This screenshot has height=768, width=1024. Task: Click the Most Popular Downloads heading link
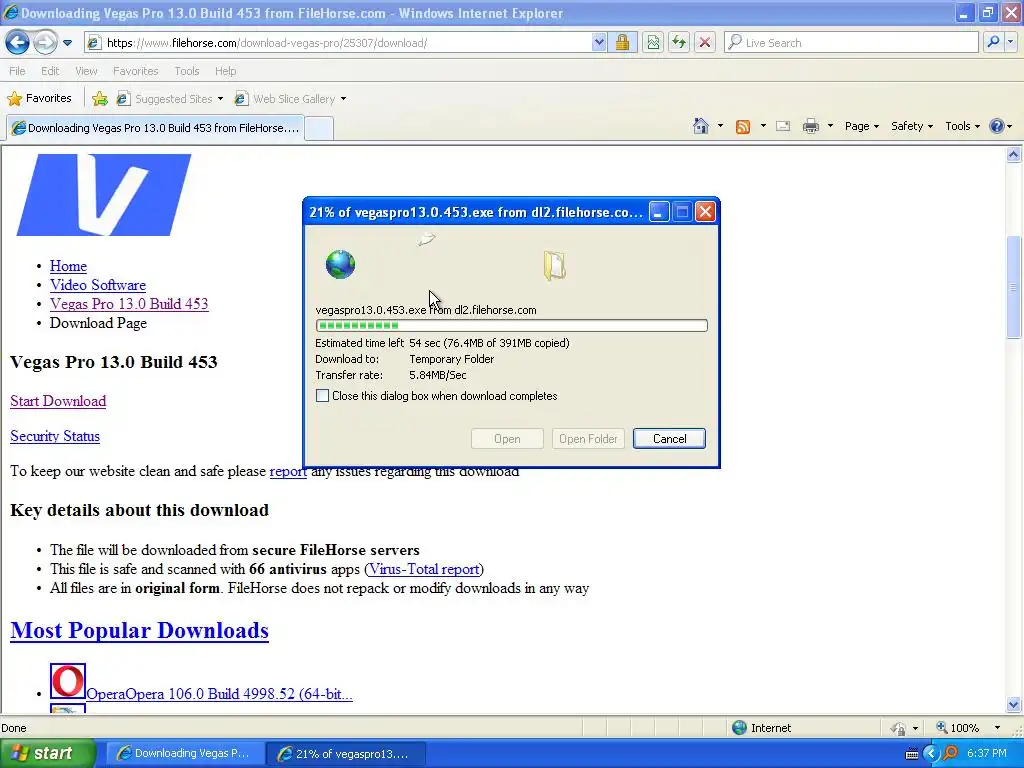pyautogui.click(x=139, y=630)
